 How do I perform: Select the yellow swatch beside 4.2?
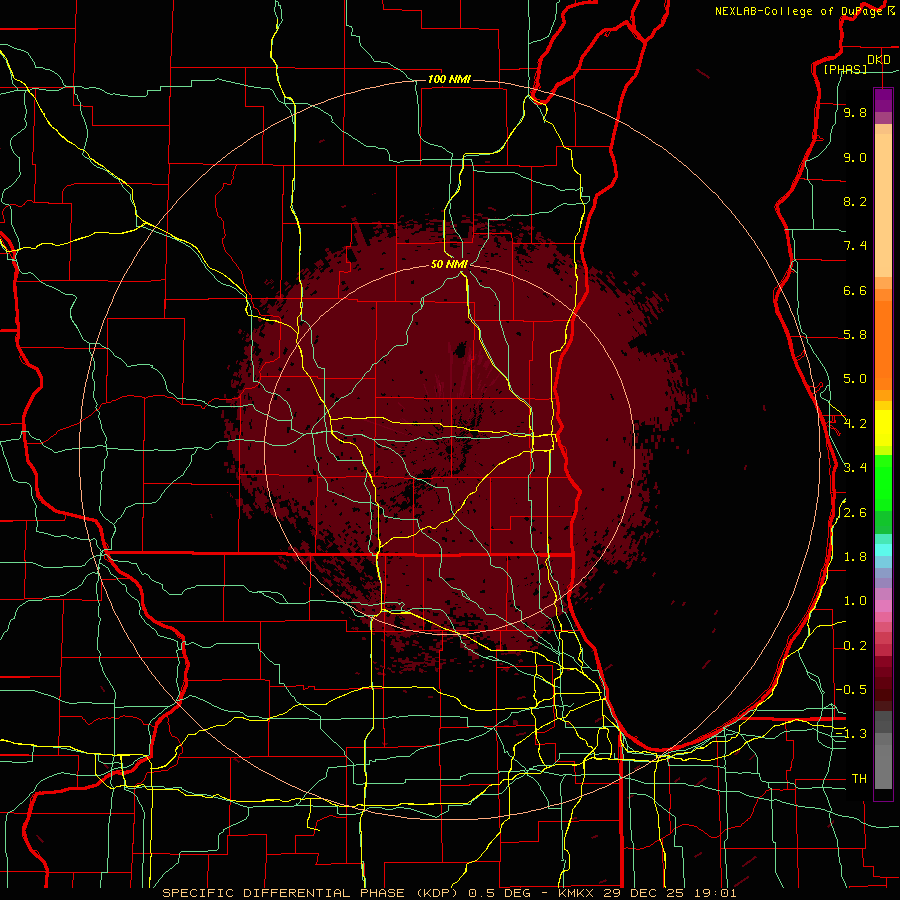[x=883, y=428]
